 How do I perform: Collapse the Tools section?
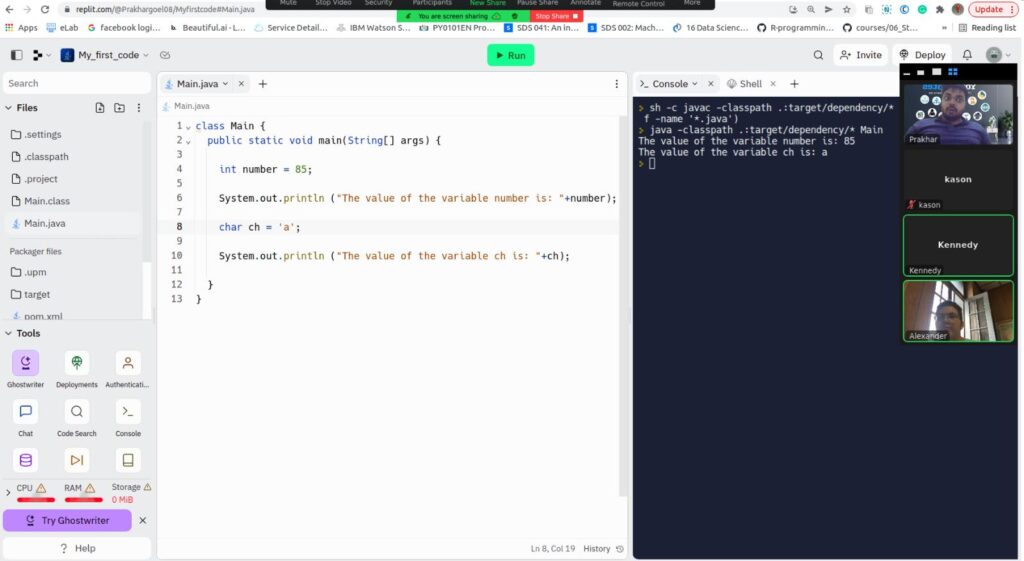click(x=9, y=334)
